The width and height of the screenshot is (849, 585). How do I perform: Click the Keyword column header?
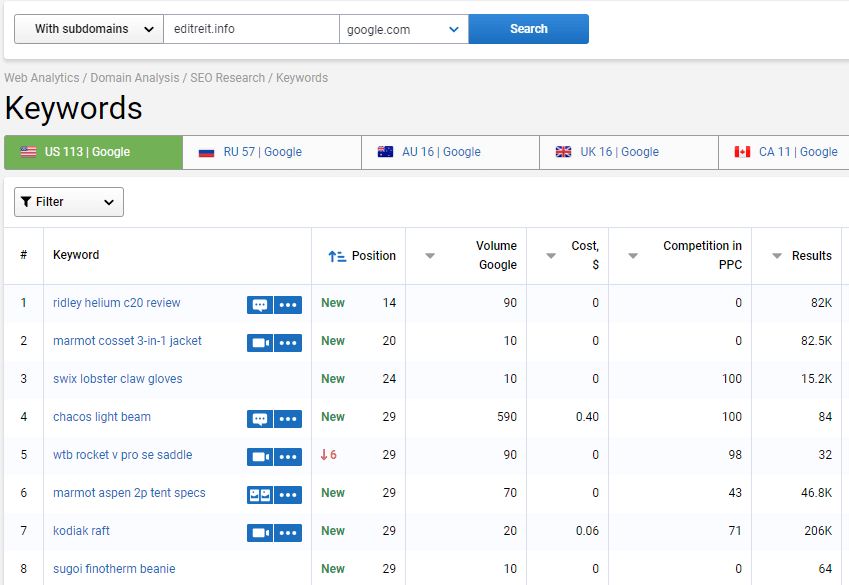pyautogui.click(x=76, y=255)
